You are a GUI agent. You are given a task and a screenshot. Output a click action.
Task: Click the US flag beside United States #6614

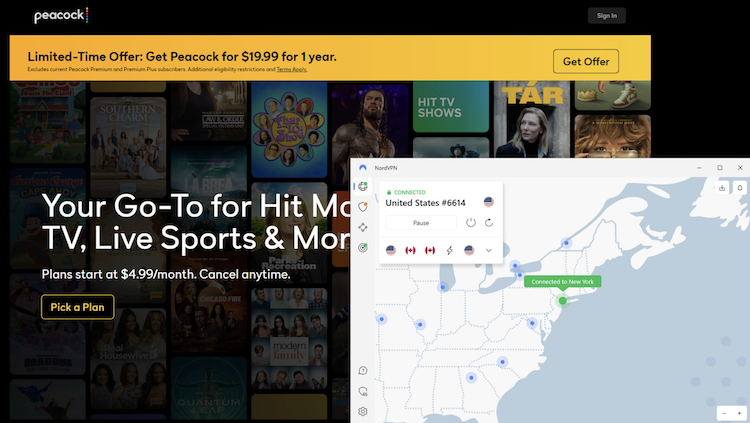coord(488,202)
